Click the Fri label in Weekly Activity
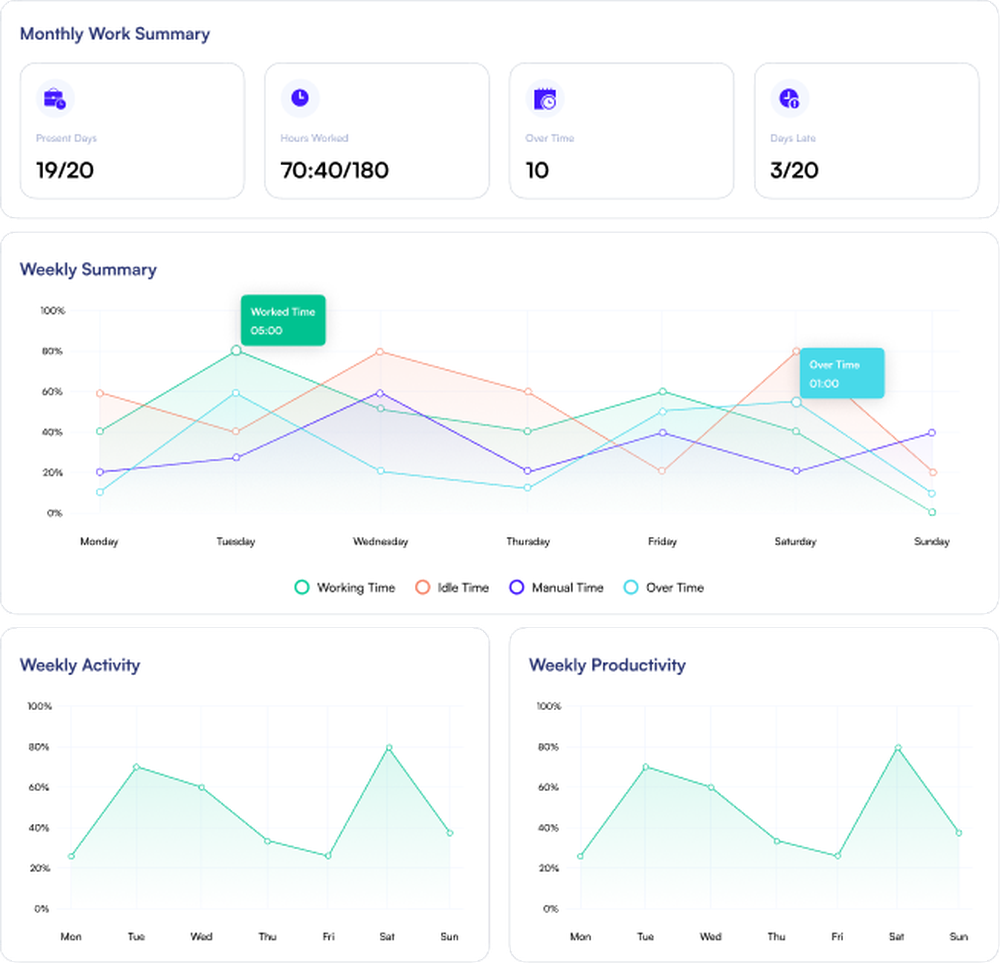The width and height of the screenshot is (1000, 963). [328, 937]
